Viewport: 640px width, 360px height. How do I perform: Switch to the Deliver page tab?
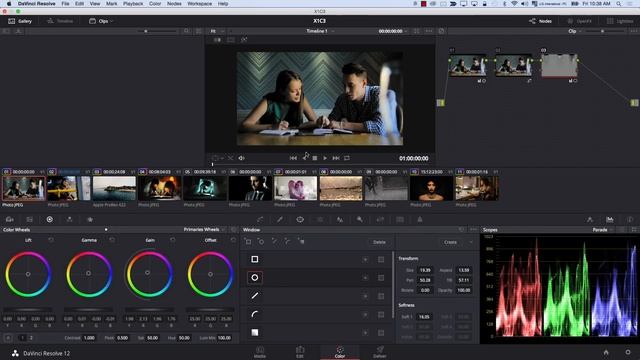(x=380, y=352)
